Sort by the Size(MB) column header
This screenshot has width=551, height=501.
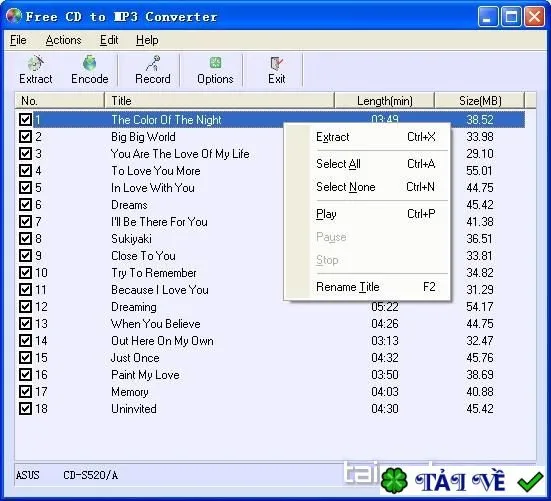480,101
